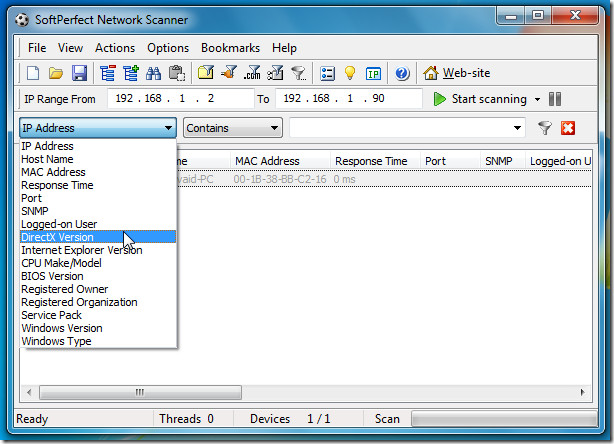
Task: Click the Web-site link text
Action: 466,73
